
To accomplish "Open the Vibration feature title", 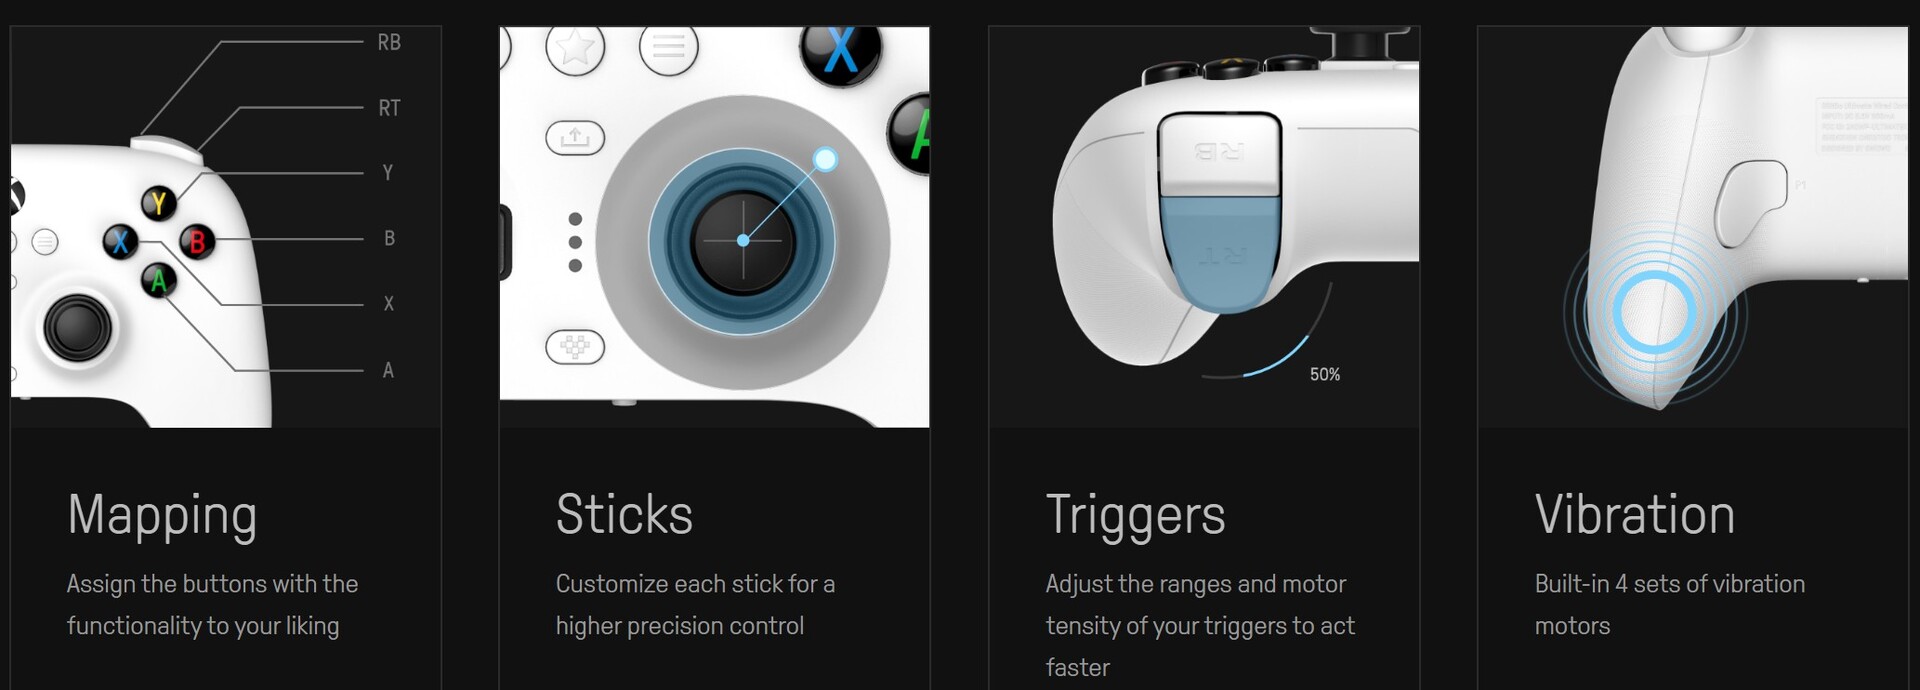I will (x=1635, y=514).
